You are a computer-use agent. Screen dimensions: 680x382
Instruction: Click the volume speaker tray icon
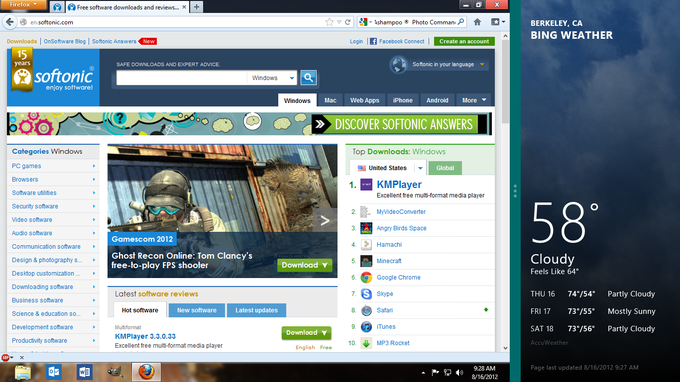[x=460, y=372]
